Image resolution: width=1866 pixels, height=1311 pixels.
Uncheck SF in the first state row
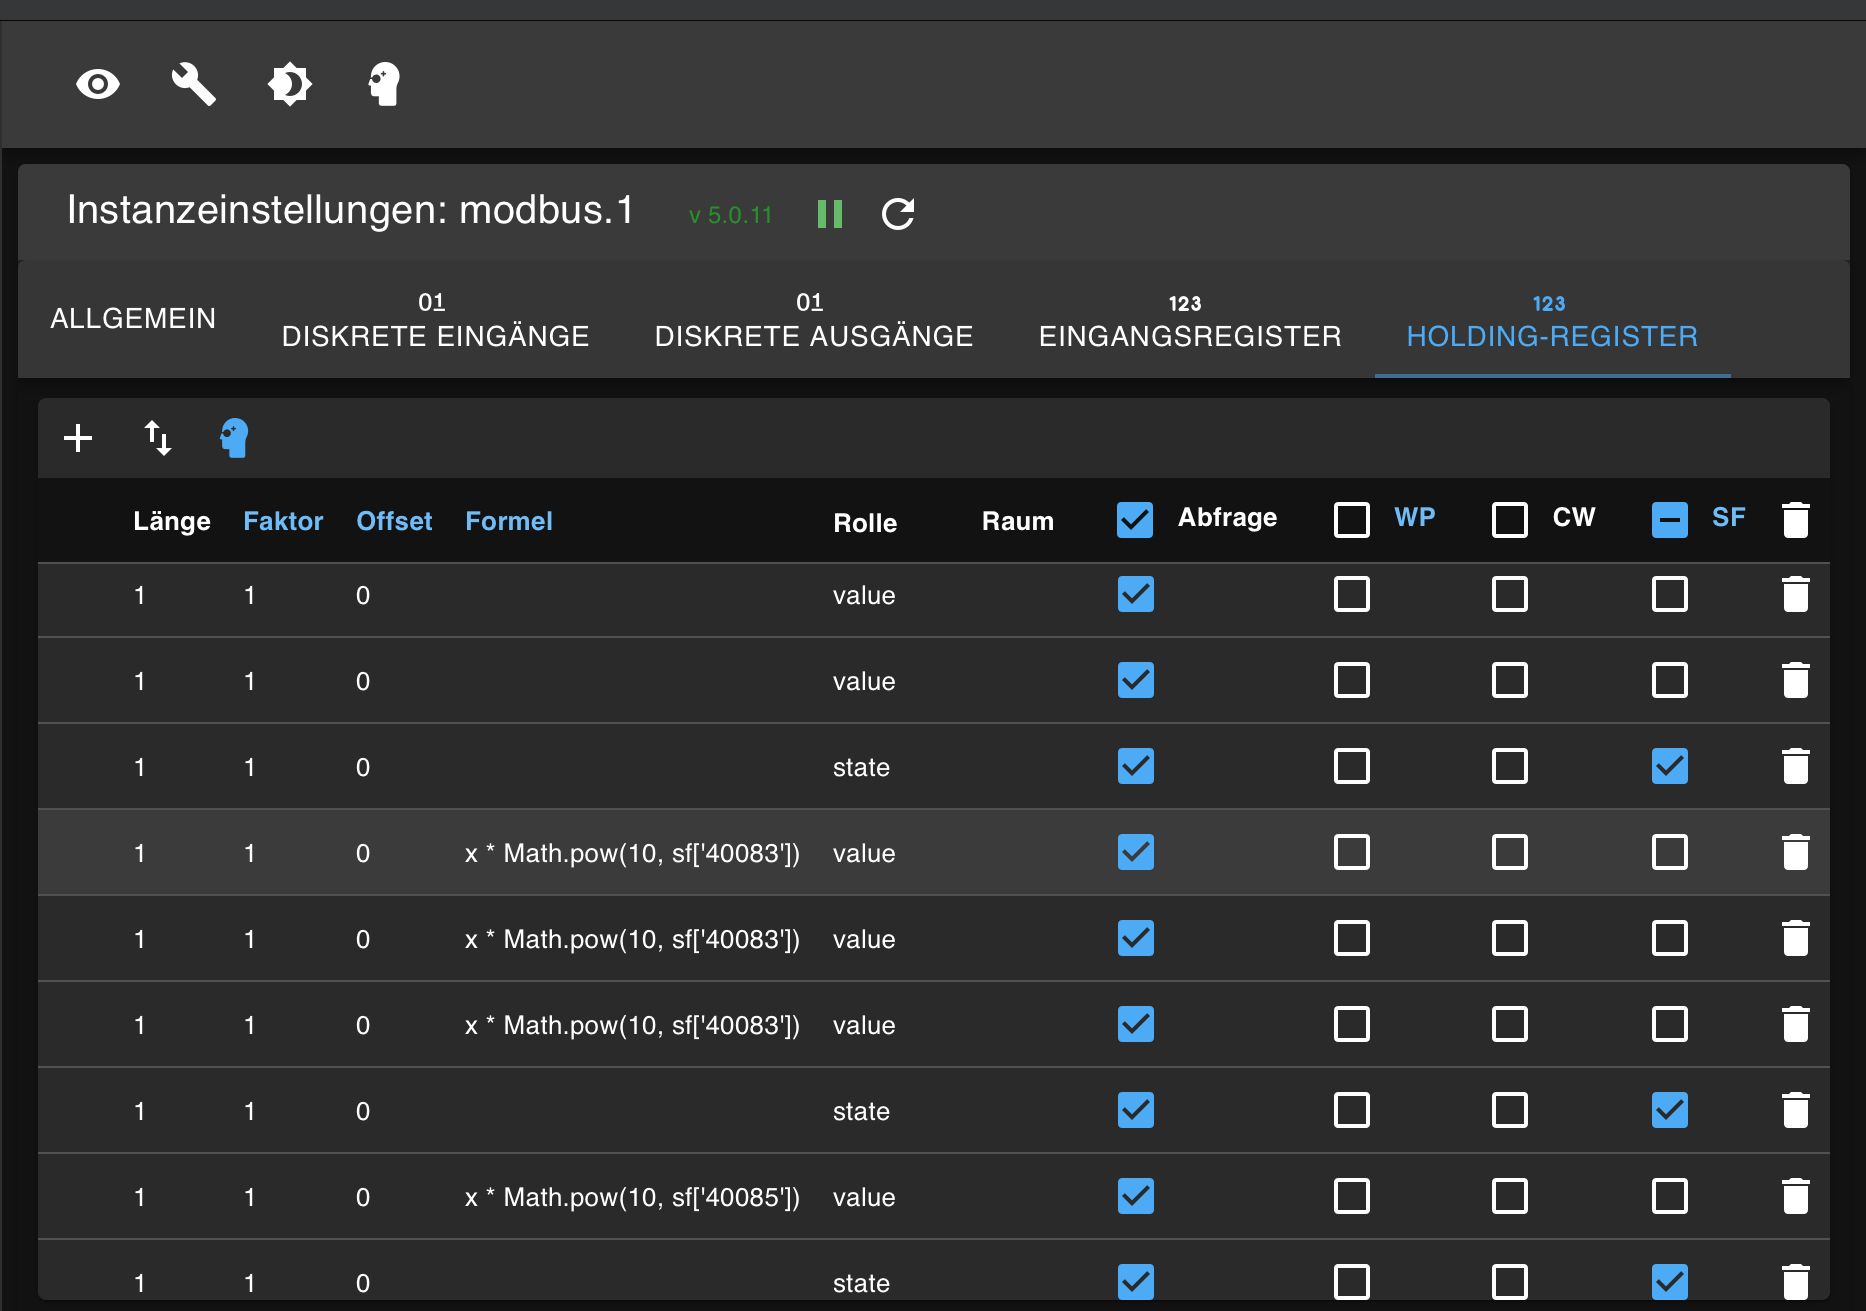pos(1670,767)
